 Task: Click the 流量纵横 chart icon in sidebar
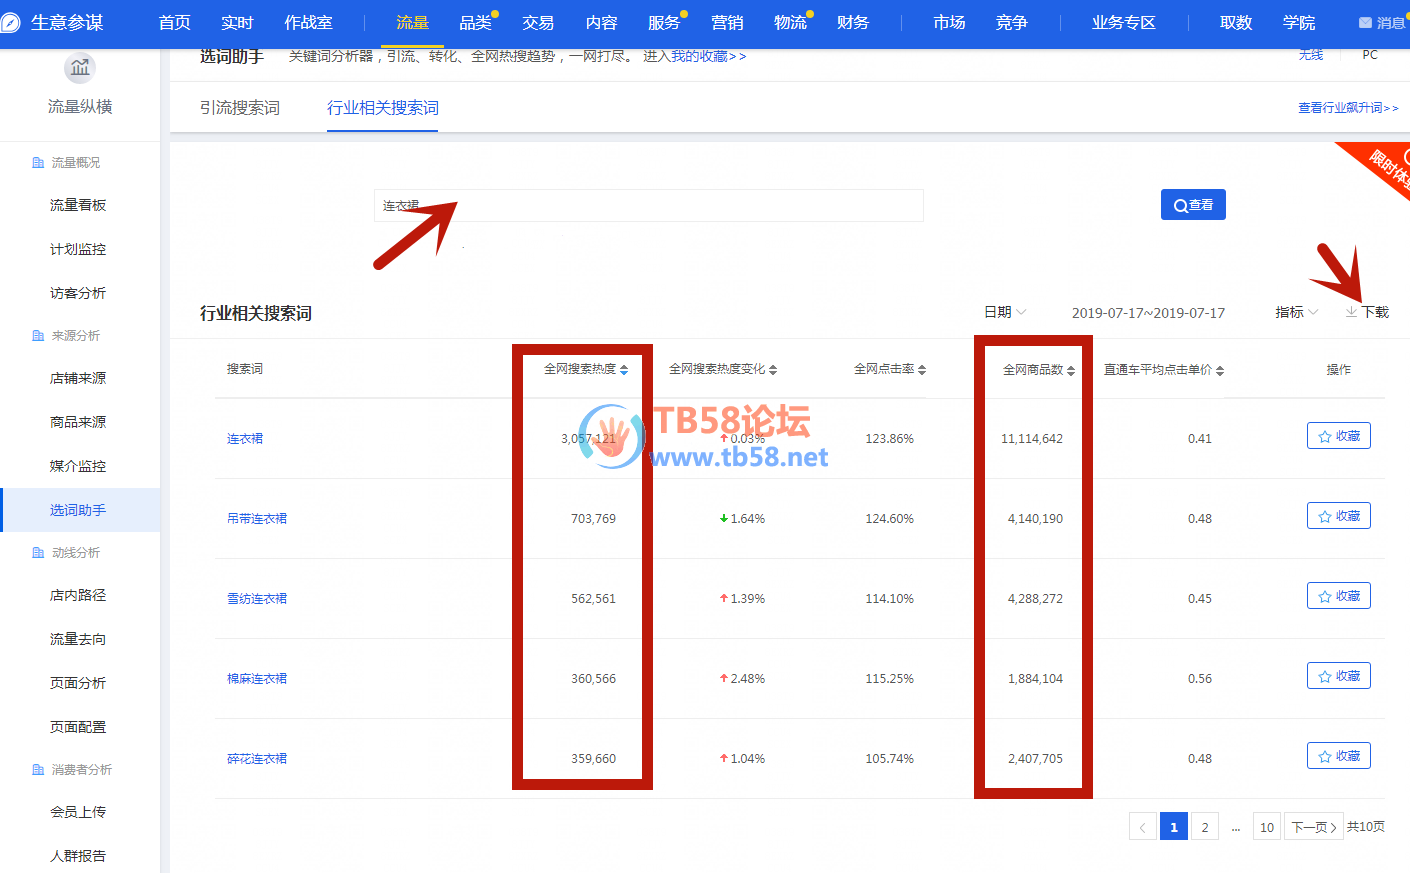click(x=80, y=68)
